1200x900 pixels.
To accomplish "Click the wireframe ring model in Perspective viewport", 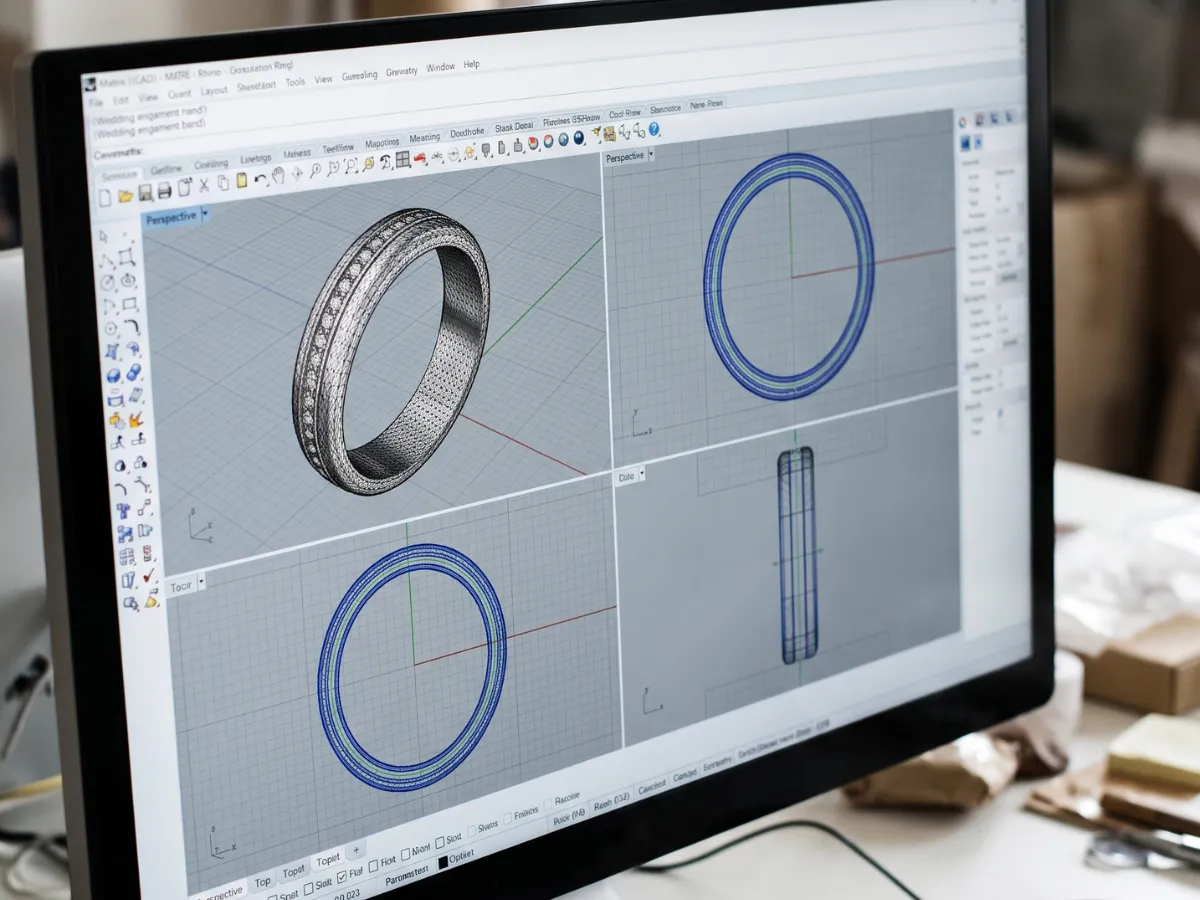I will (391, 350).
